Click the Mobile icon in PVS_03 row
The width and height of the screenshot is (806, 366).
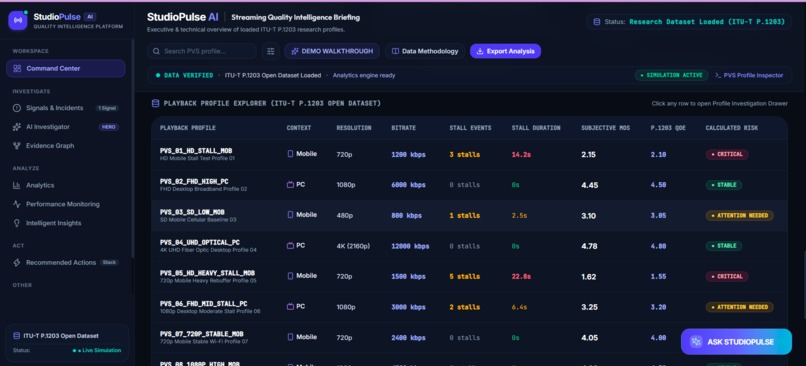tap(290, 215)
